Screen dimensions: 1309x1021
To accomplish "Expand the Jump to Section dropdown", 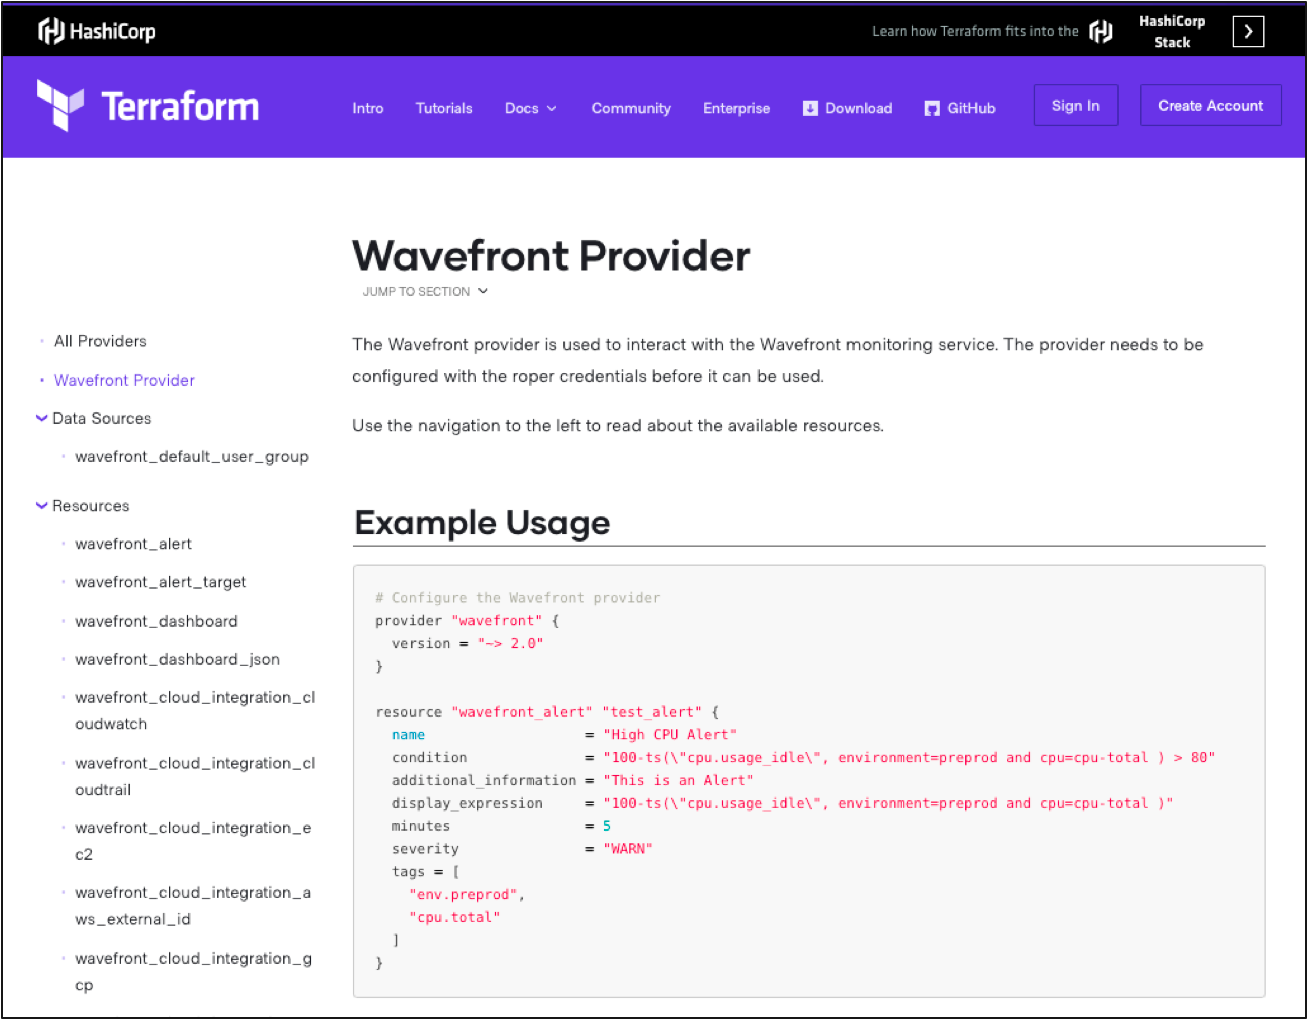I will (425, 292).
